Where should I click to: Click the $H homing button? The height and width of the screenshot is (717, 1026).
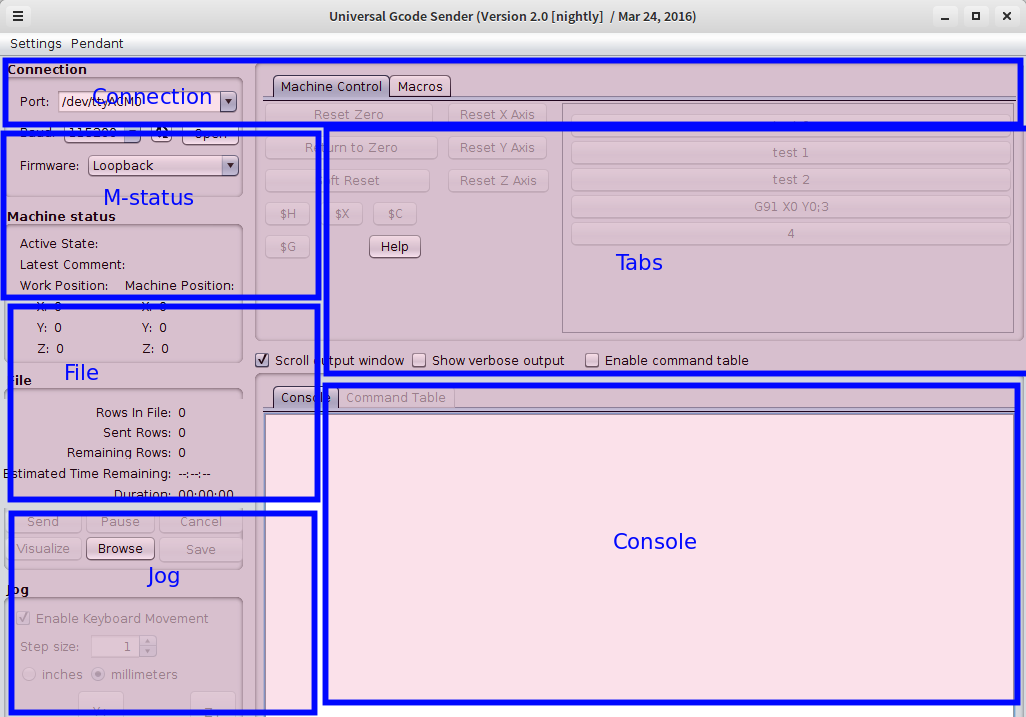(288, 214)
